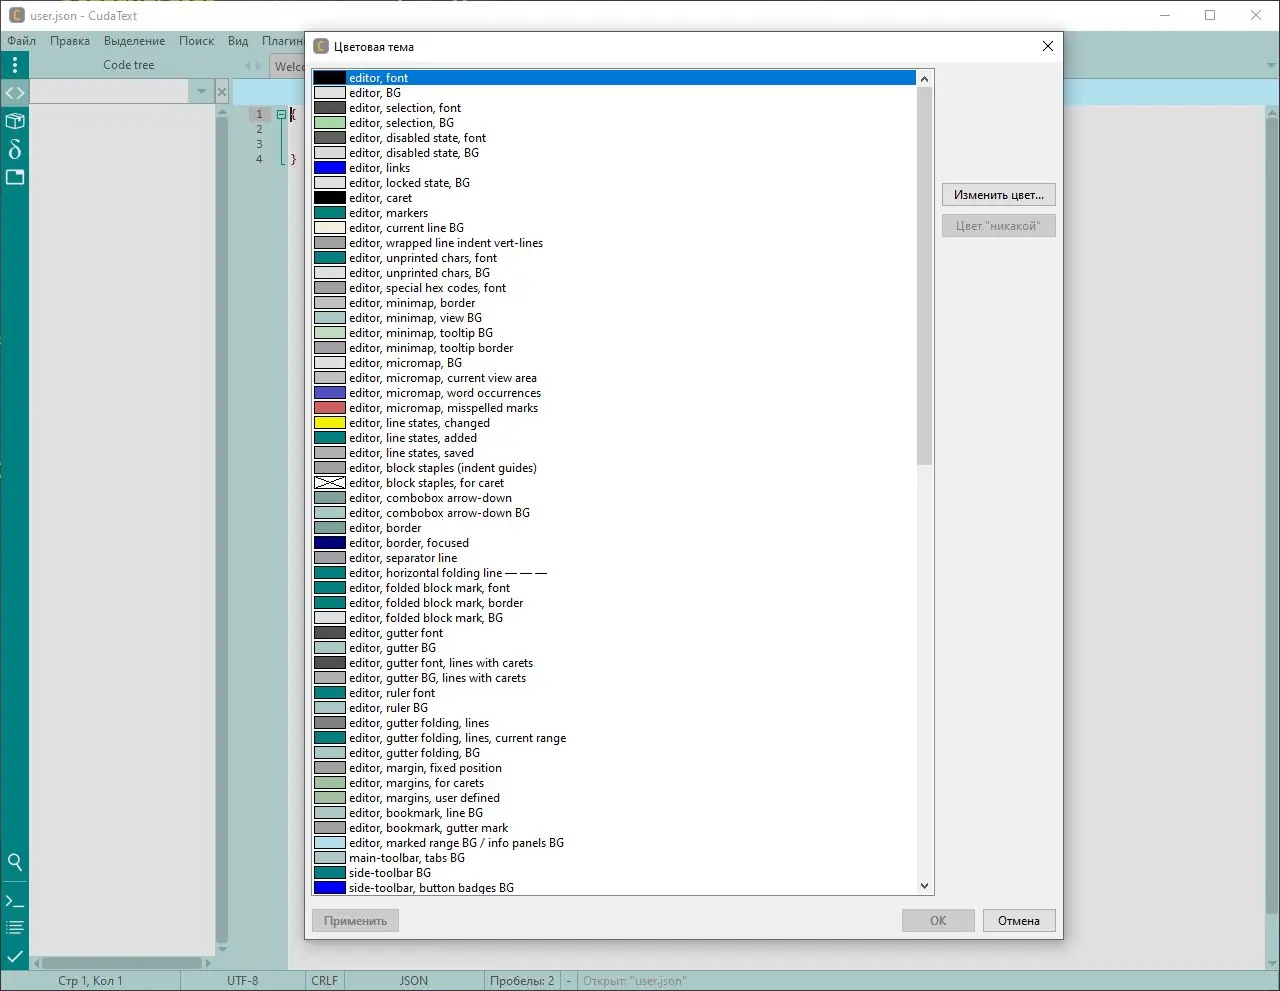Select "editor, line states, added" row
Screen dimensions: 1280x991
(x=614, y=438)
